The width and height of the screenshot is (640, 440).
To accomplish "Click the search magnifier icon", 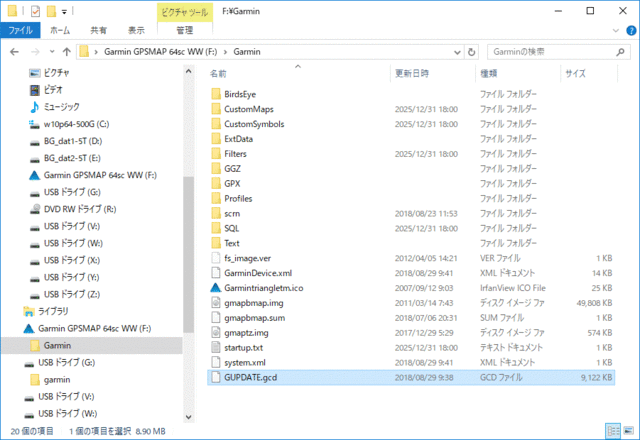I will [x=620, y=52].
